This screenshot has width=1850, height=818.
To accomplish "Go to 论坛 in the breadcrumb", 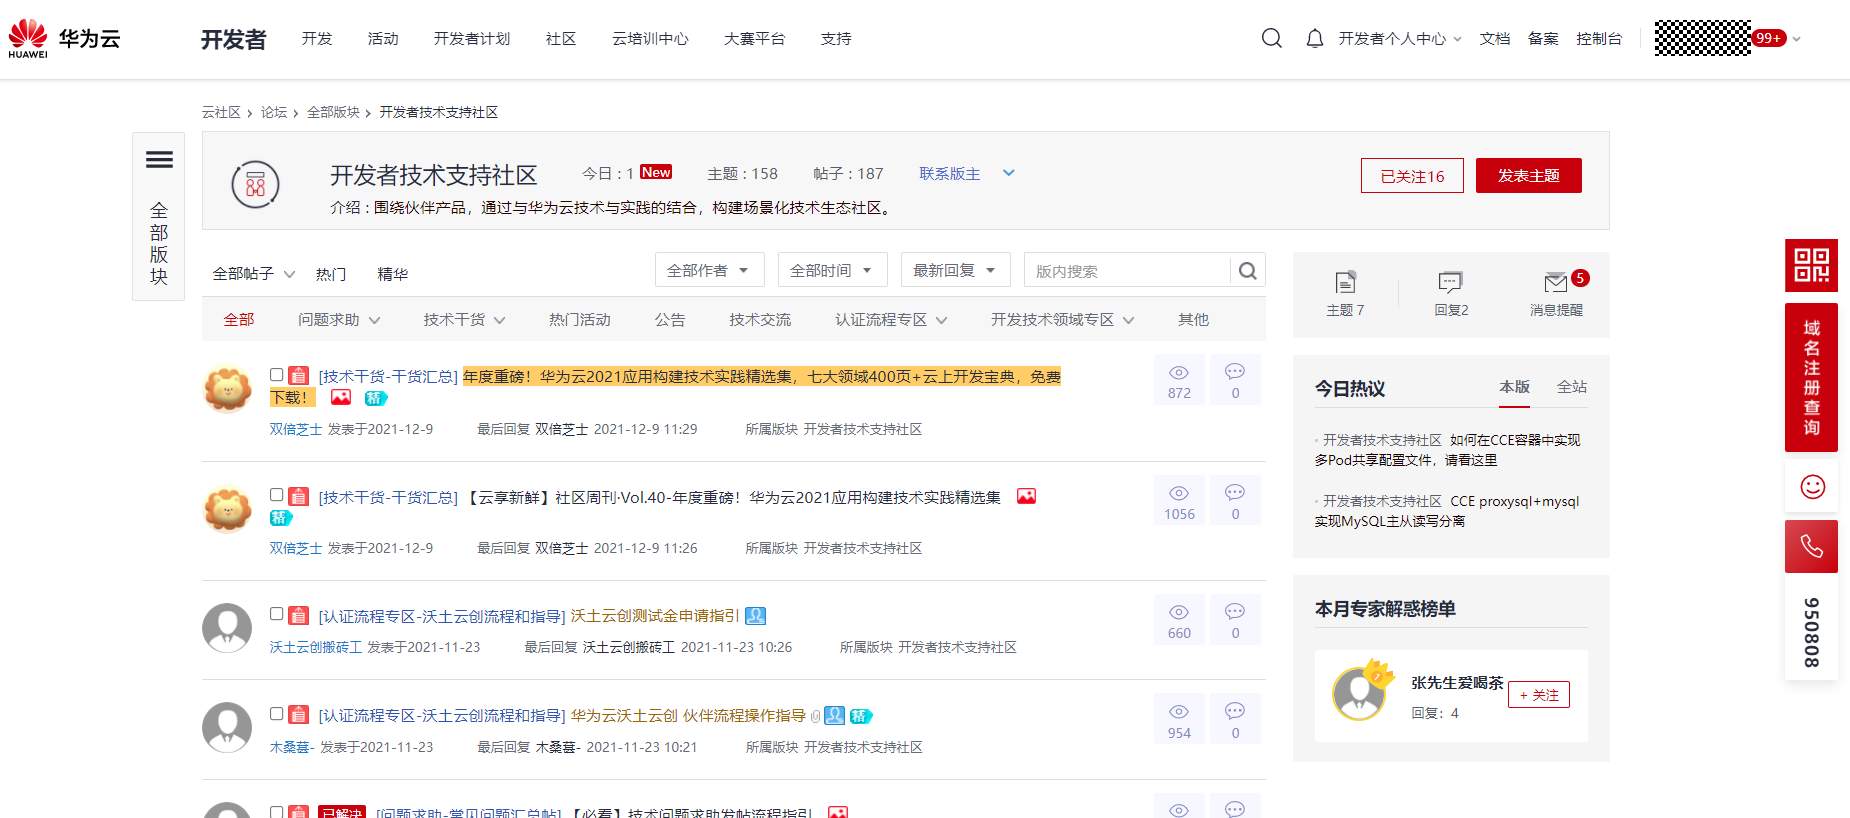I will pos(274,112).
